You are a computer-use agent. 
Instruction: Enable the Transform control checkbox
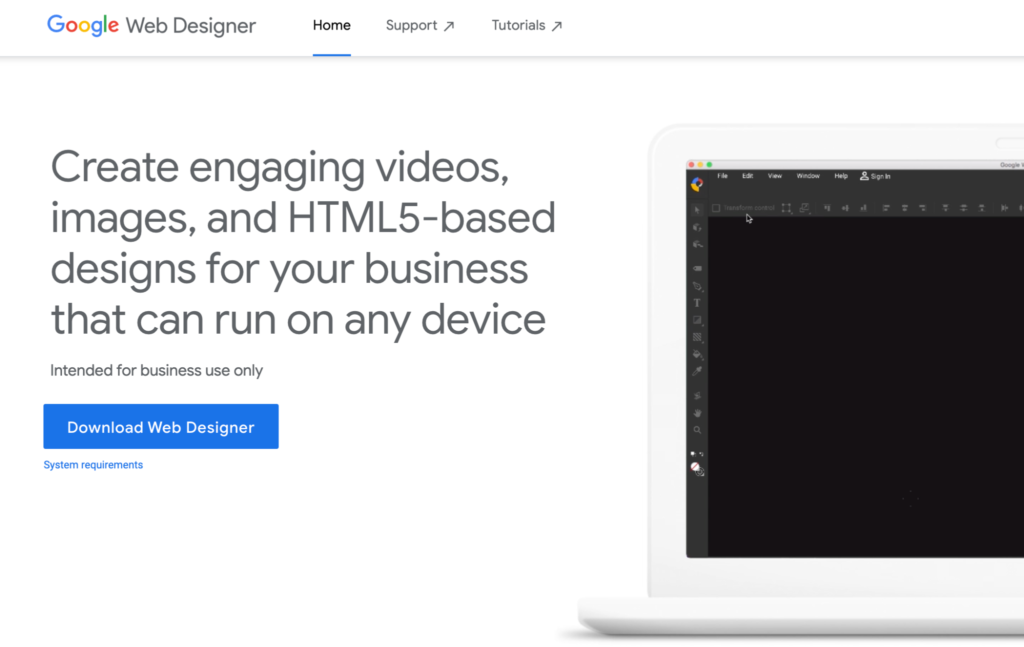[x=716, y=208]
